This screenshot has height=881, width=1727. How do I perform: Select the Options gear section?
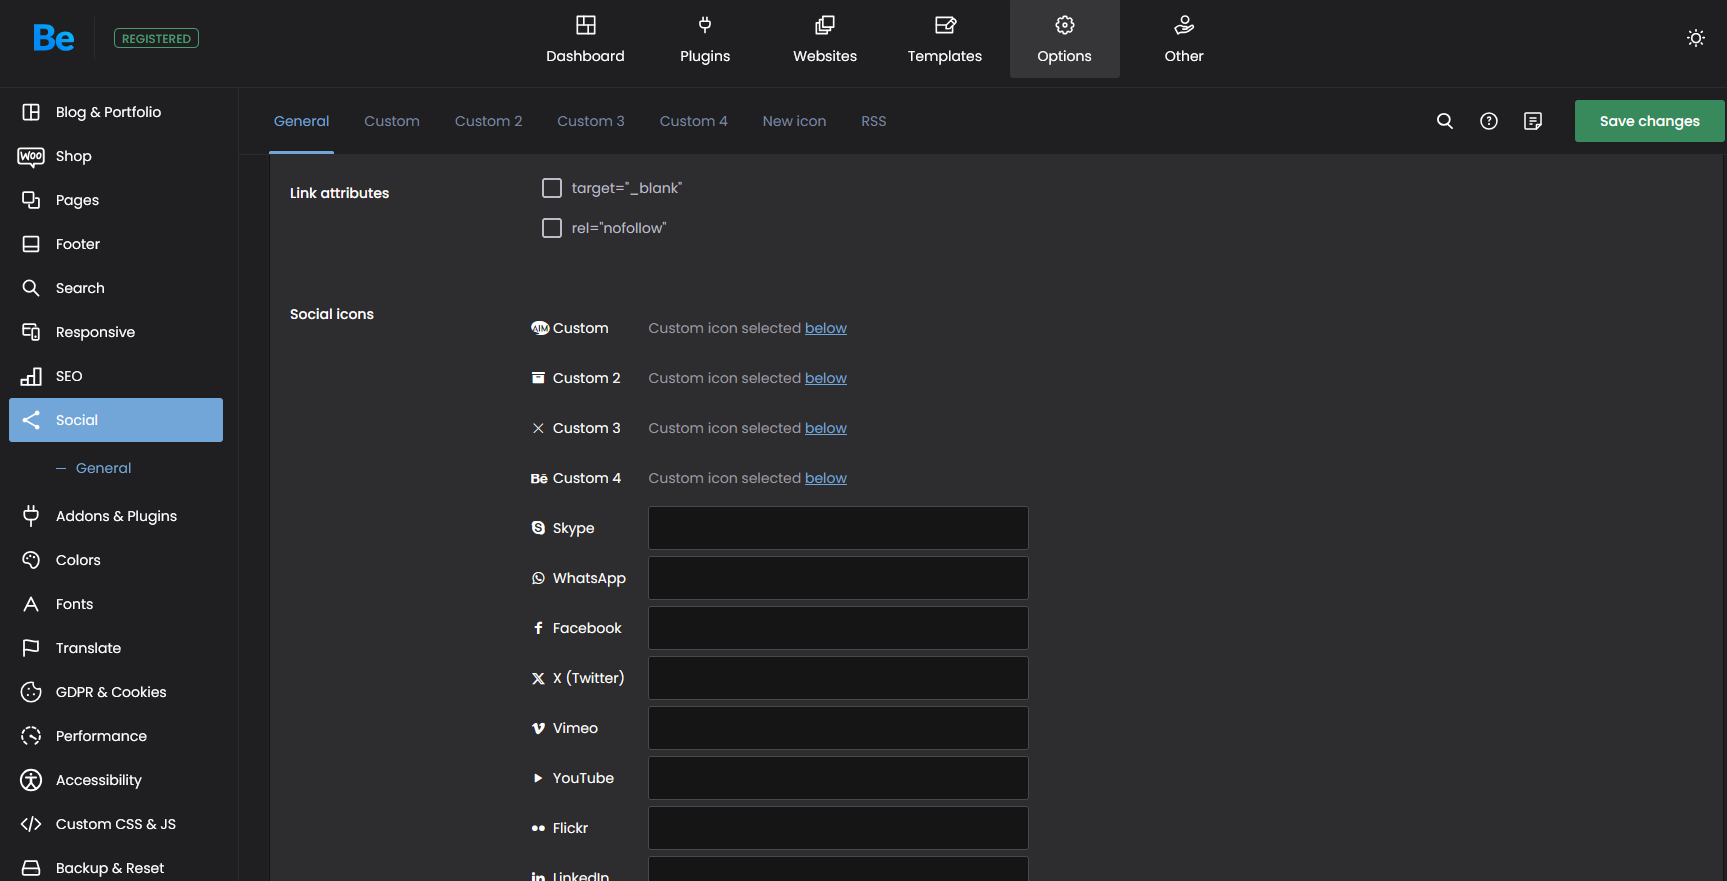point(1065,39)
